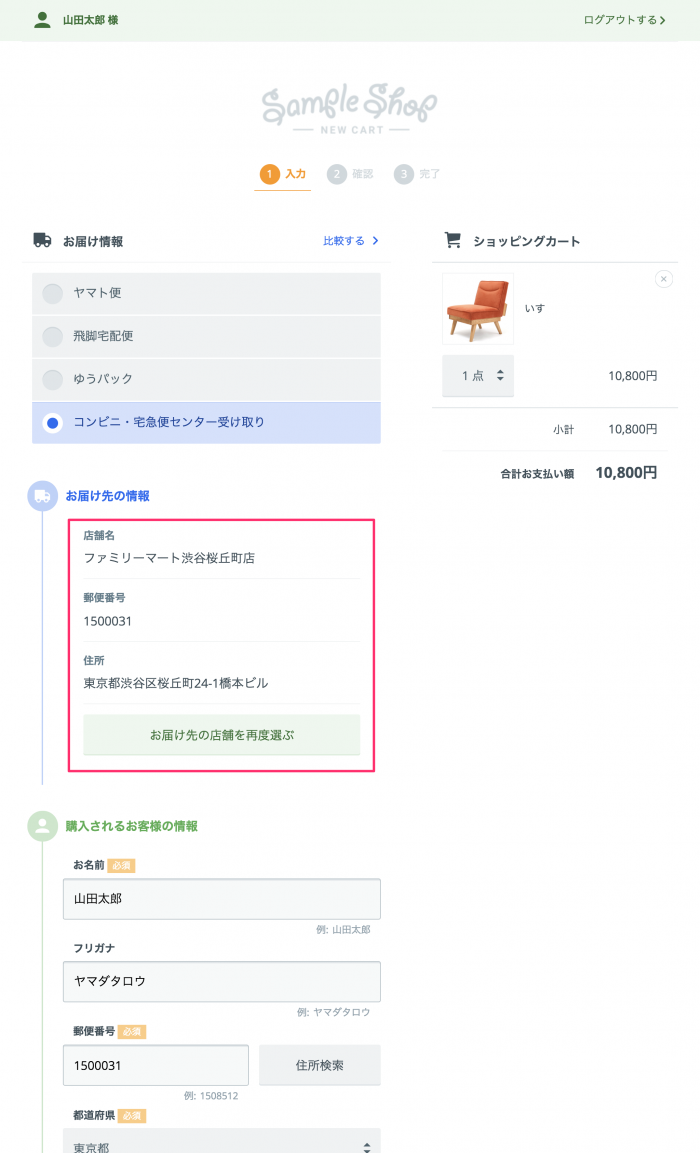Viewport: 700px width, 1153px height.
Task: Click the フリガナ input field
Action: 221,982
